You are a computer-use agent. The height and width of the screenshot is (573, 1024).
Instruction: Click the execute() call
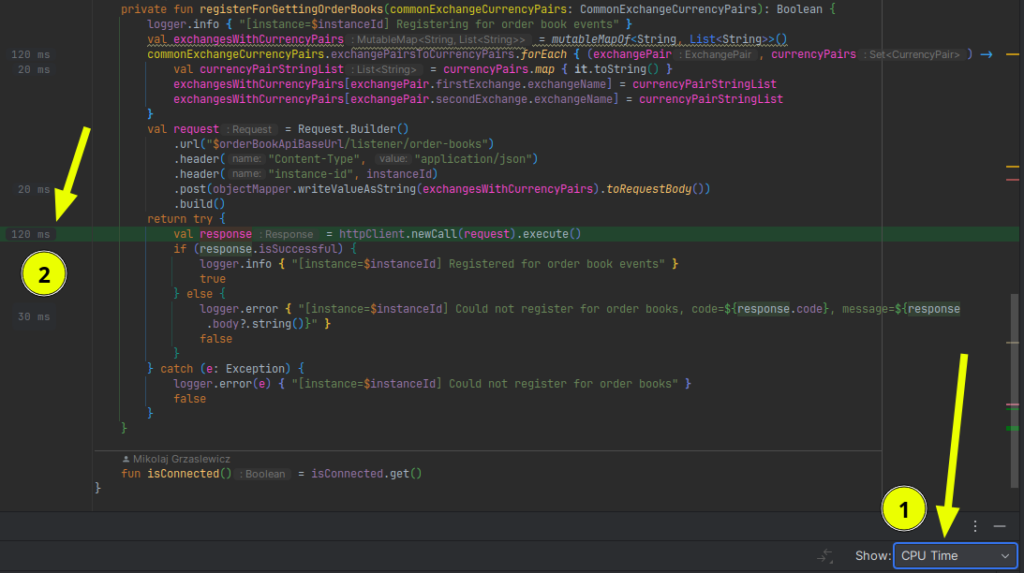click(551, 234)
